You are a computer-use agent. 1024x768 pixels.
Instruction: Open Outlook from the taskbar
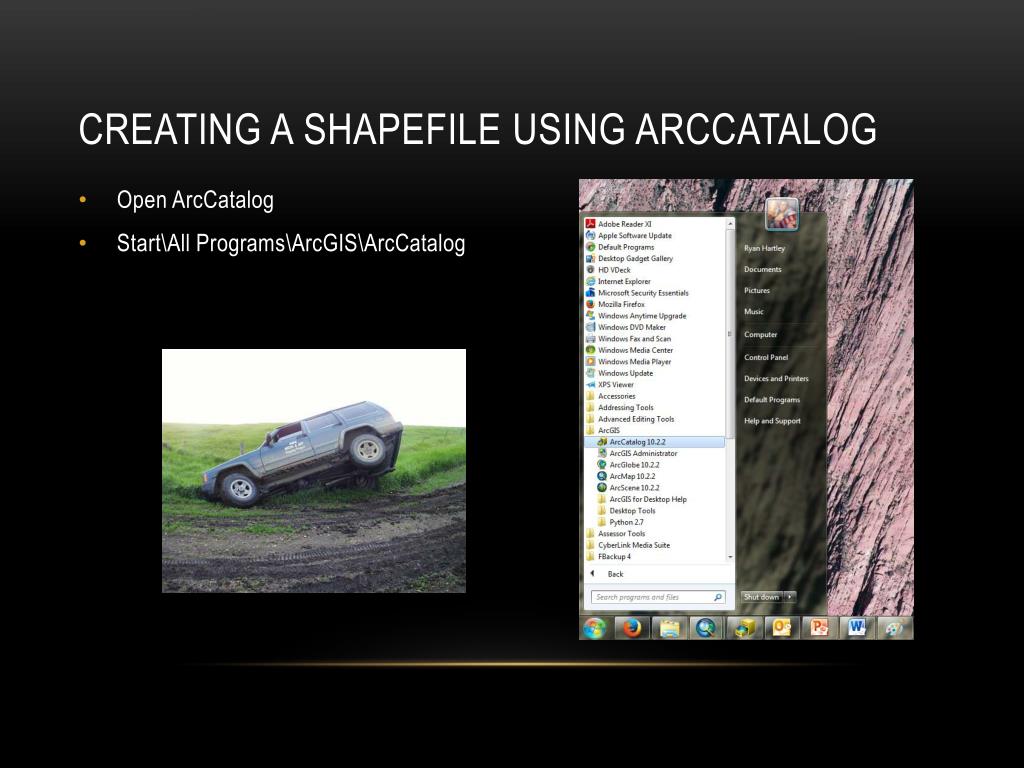(781, 628)
